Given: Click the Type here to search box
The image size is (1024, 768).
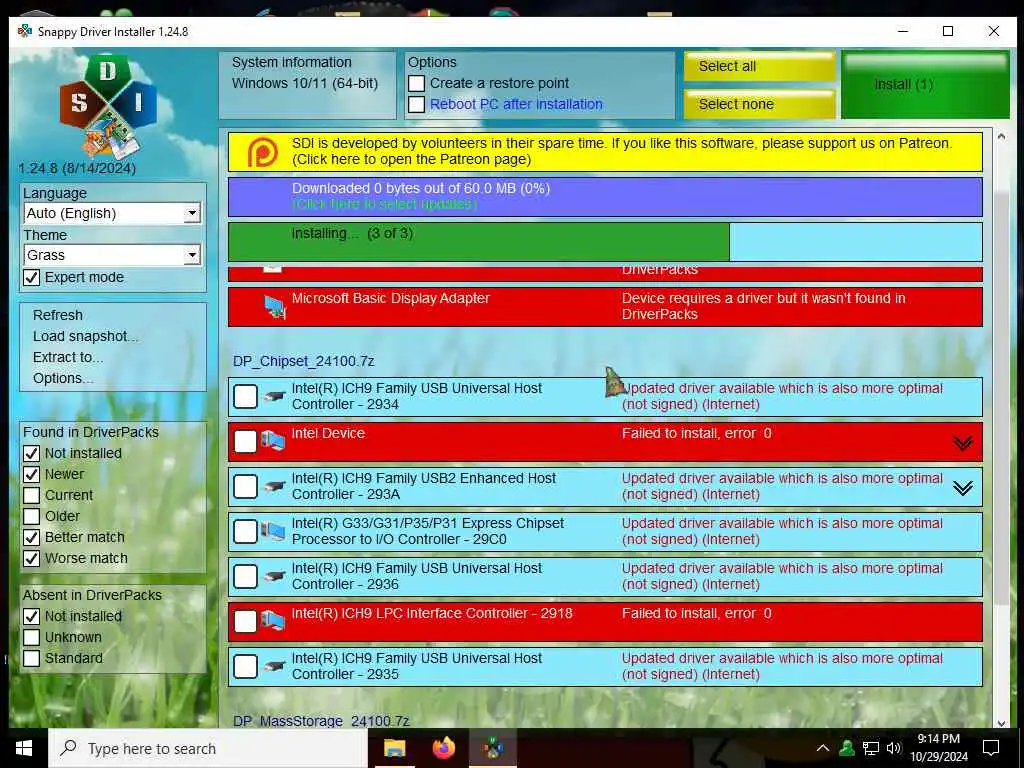Looking at the screenshot, I should point(208,748).
